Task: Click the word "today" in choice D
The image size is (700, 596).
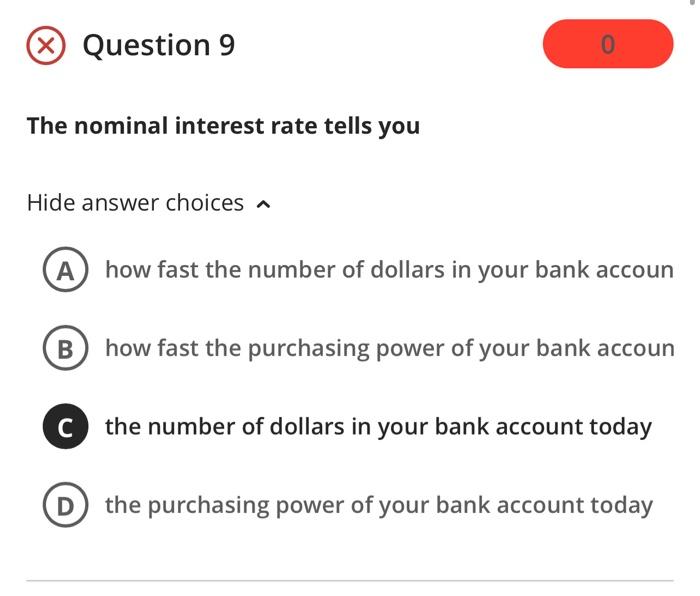Action: 621,505
